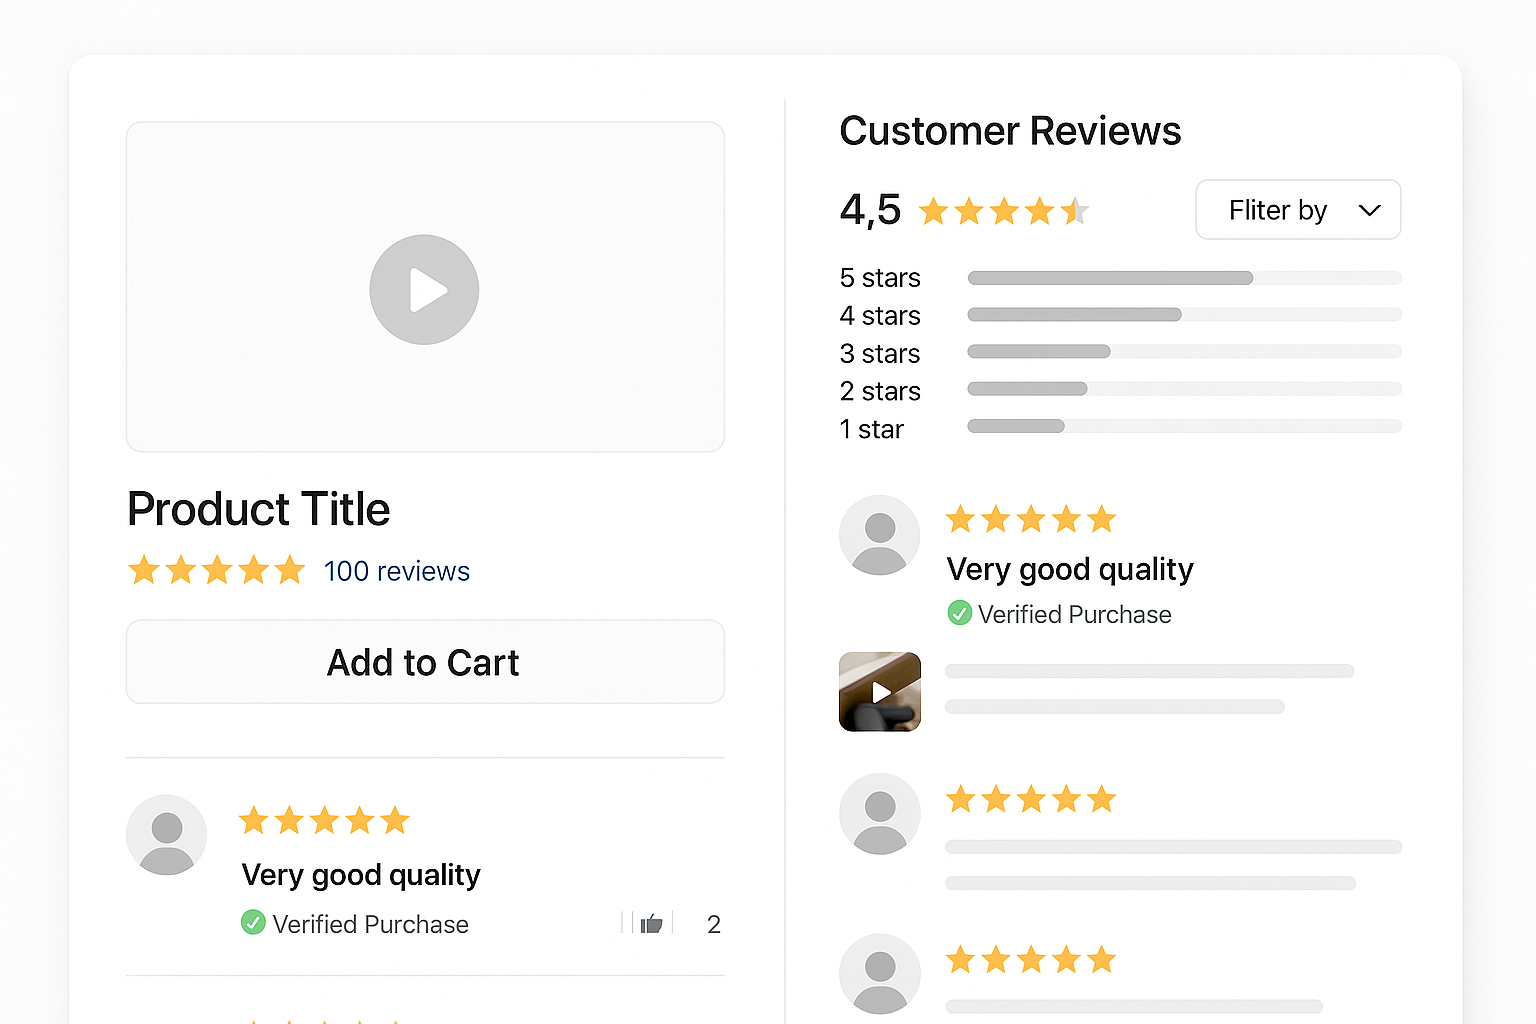
Task: Play the review video thumbnail
Action: pos(879,692)
